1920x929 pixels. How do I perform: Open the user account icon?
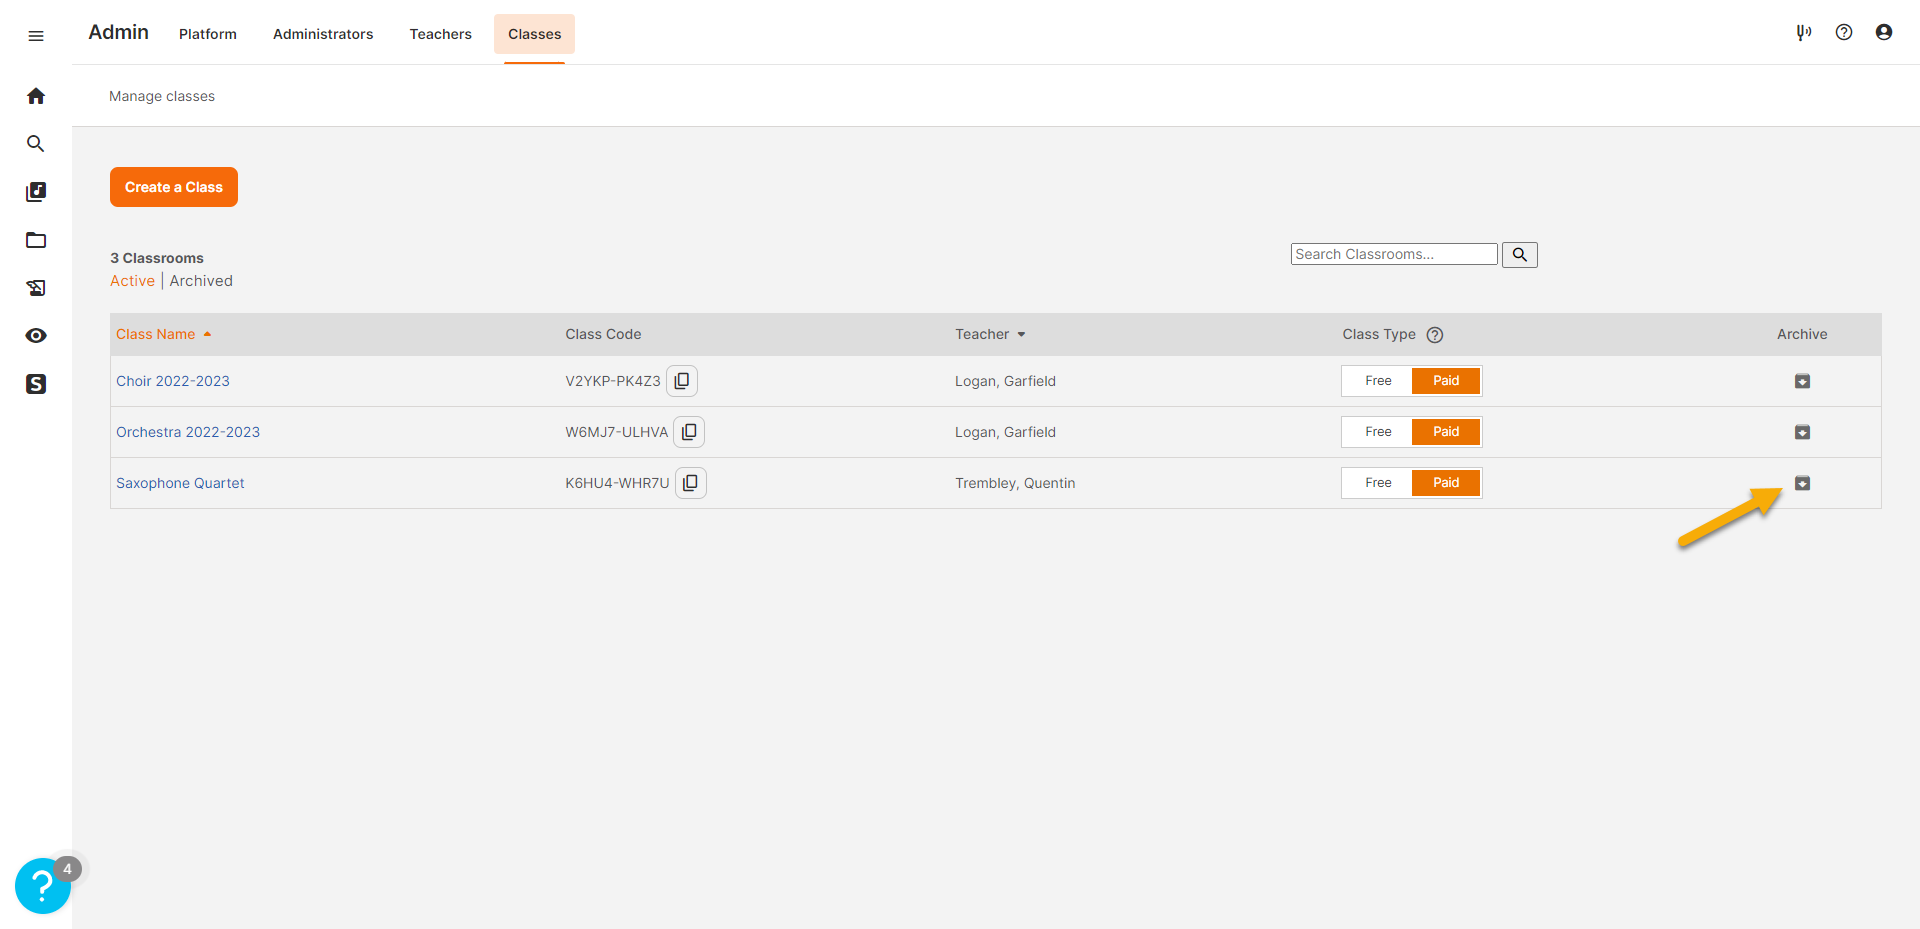tap(1884, 32)
